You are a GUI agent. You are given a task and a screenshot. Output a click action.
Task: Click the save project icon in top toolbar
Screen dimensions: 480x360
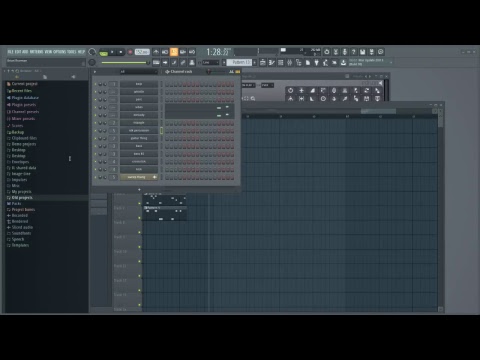[x=363, y=52]
